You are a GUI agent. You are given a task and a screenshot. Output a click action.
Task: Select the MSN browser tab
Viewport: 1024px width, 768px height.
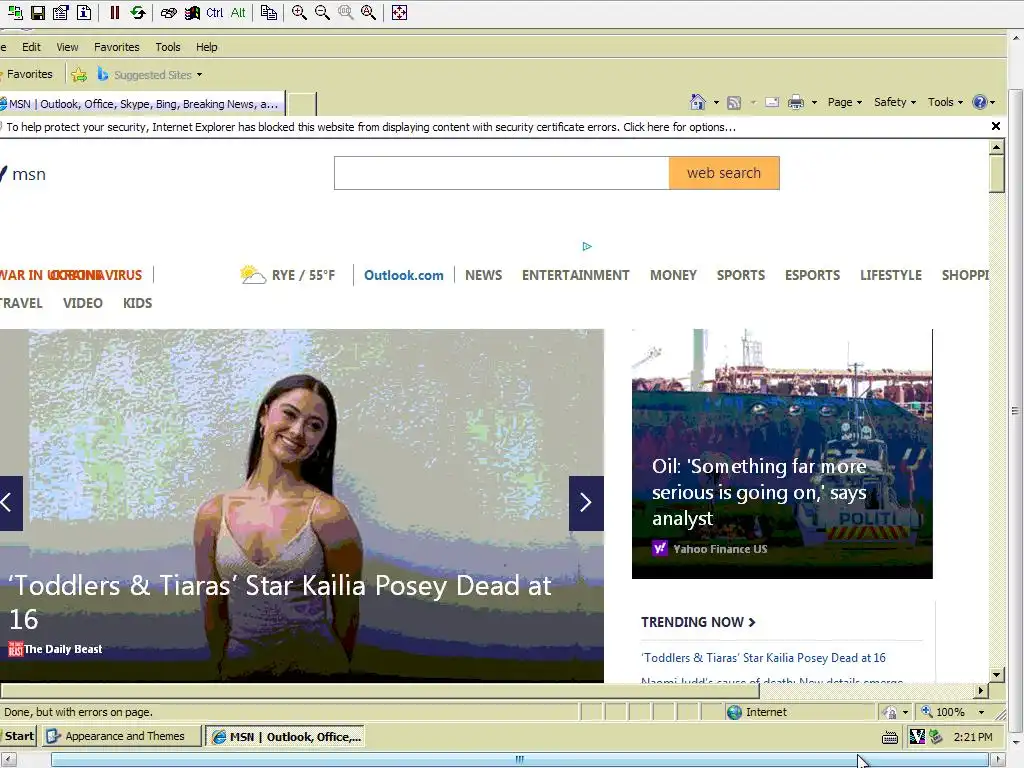pos(142,104)
